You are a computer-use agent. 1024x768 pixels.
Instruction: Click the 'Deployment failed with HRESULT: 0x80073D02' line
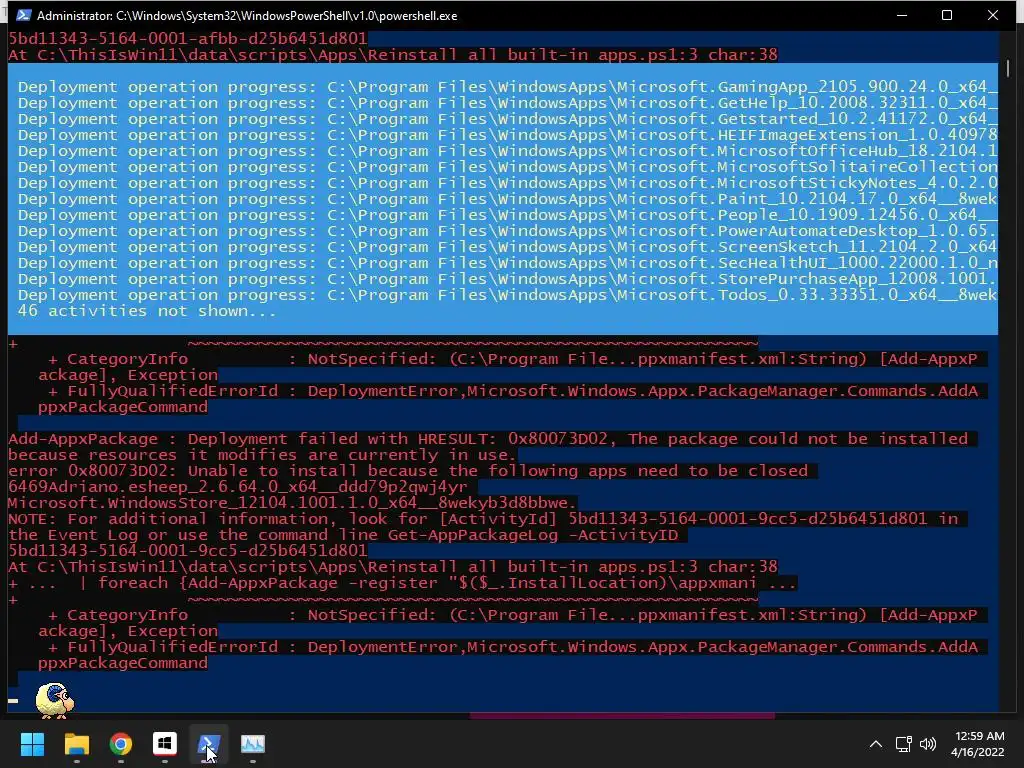click(x=488, y=439)
